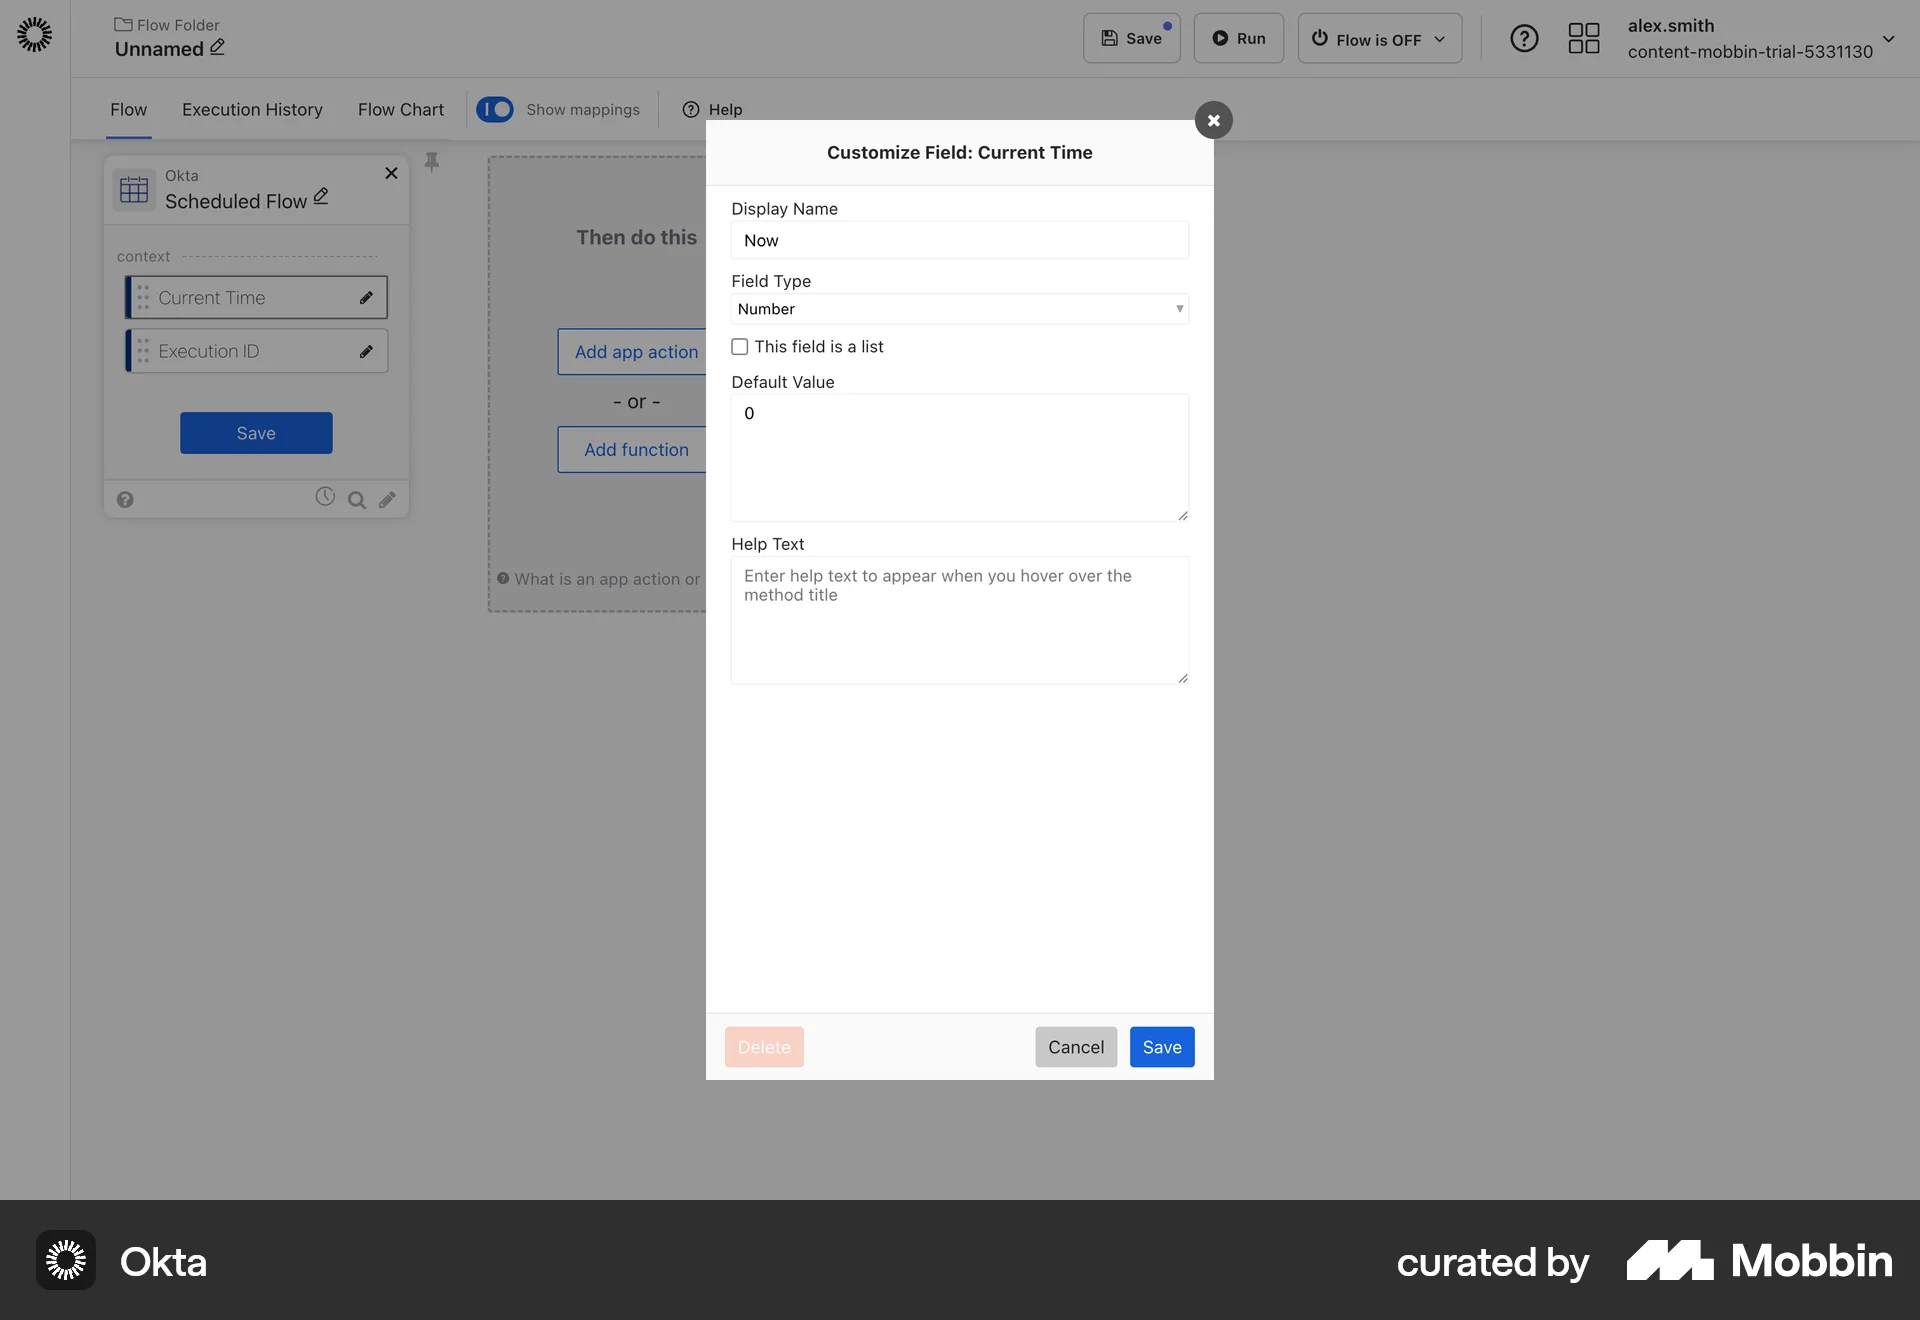Rename Scheduled Flow using its pencil icon
The width and height of the screenshot is (1920, 1320).
321,196
